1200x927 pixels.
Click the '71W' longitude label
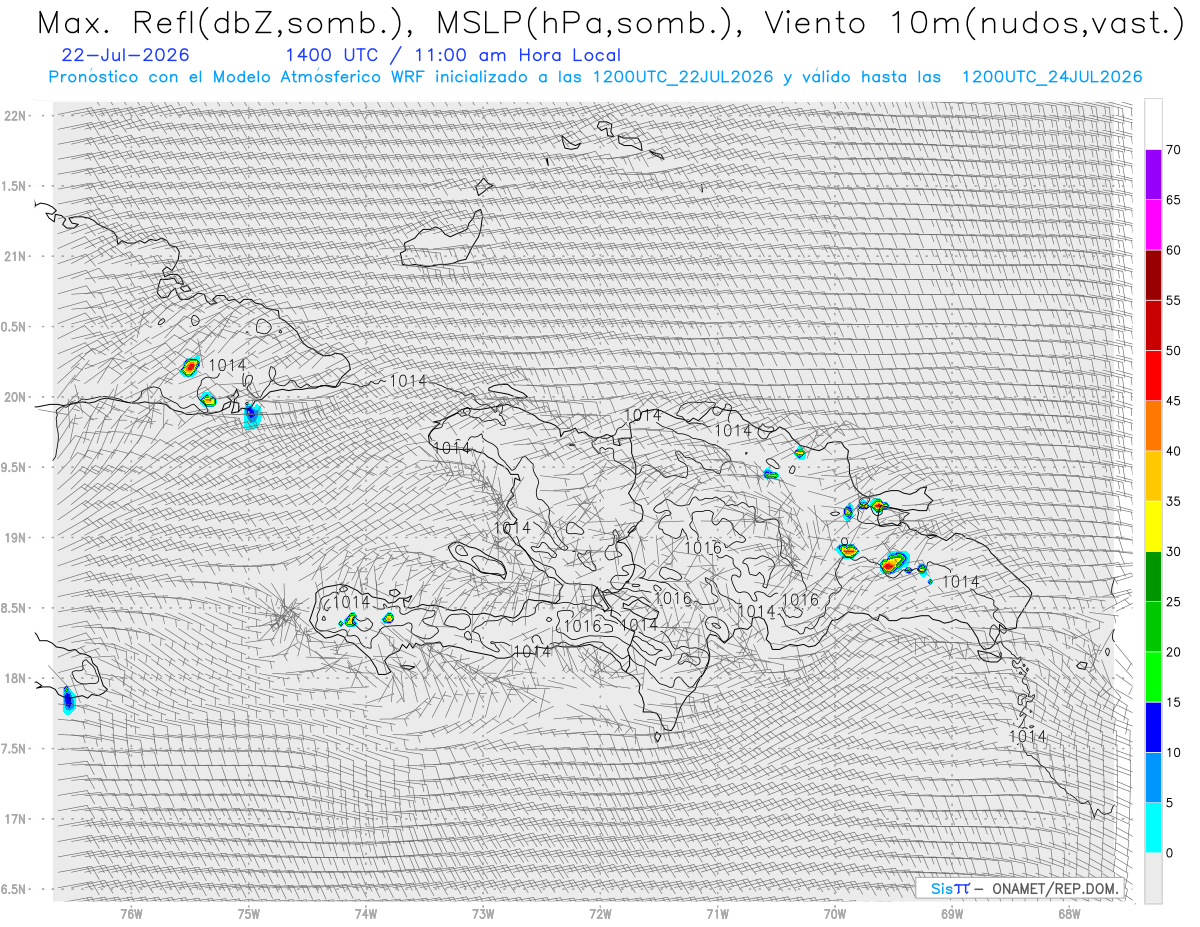pos(717,913)
